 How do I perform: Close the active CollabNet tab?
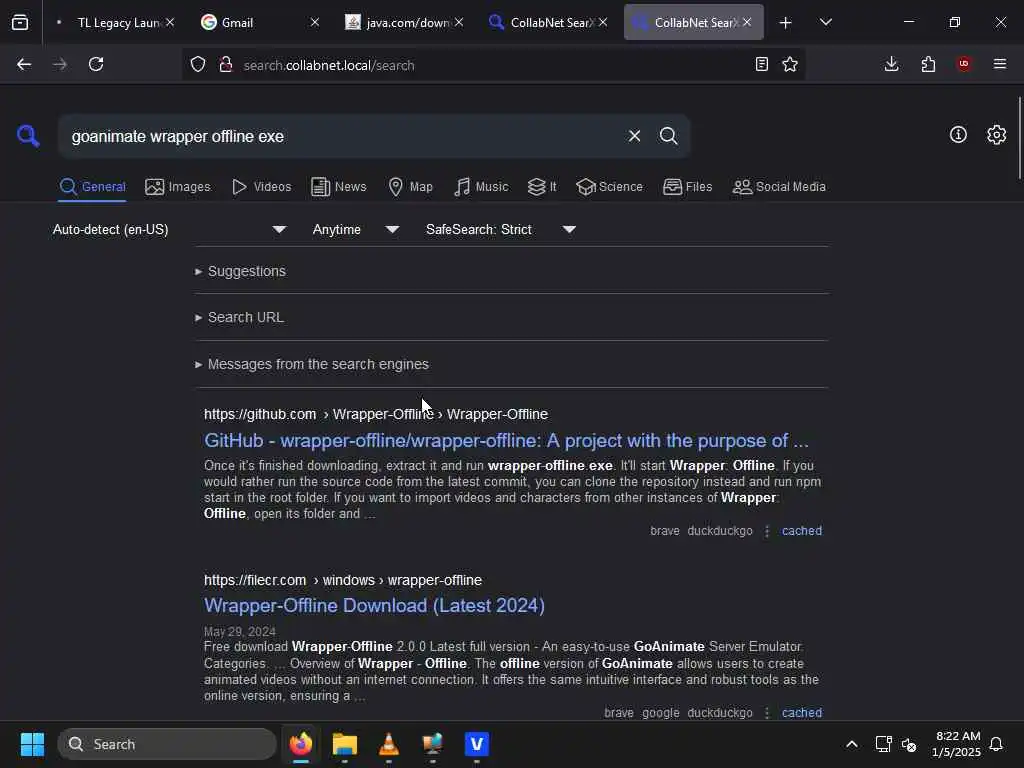click(x=746, y=22)
